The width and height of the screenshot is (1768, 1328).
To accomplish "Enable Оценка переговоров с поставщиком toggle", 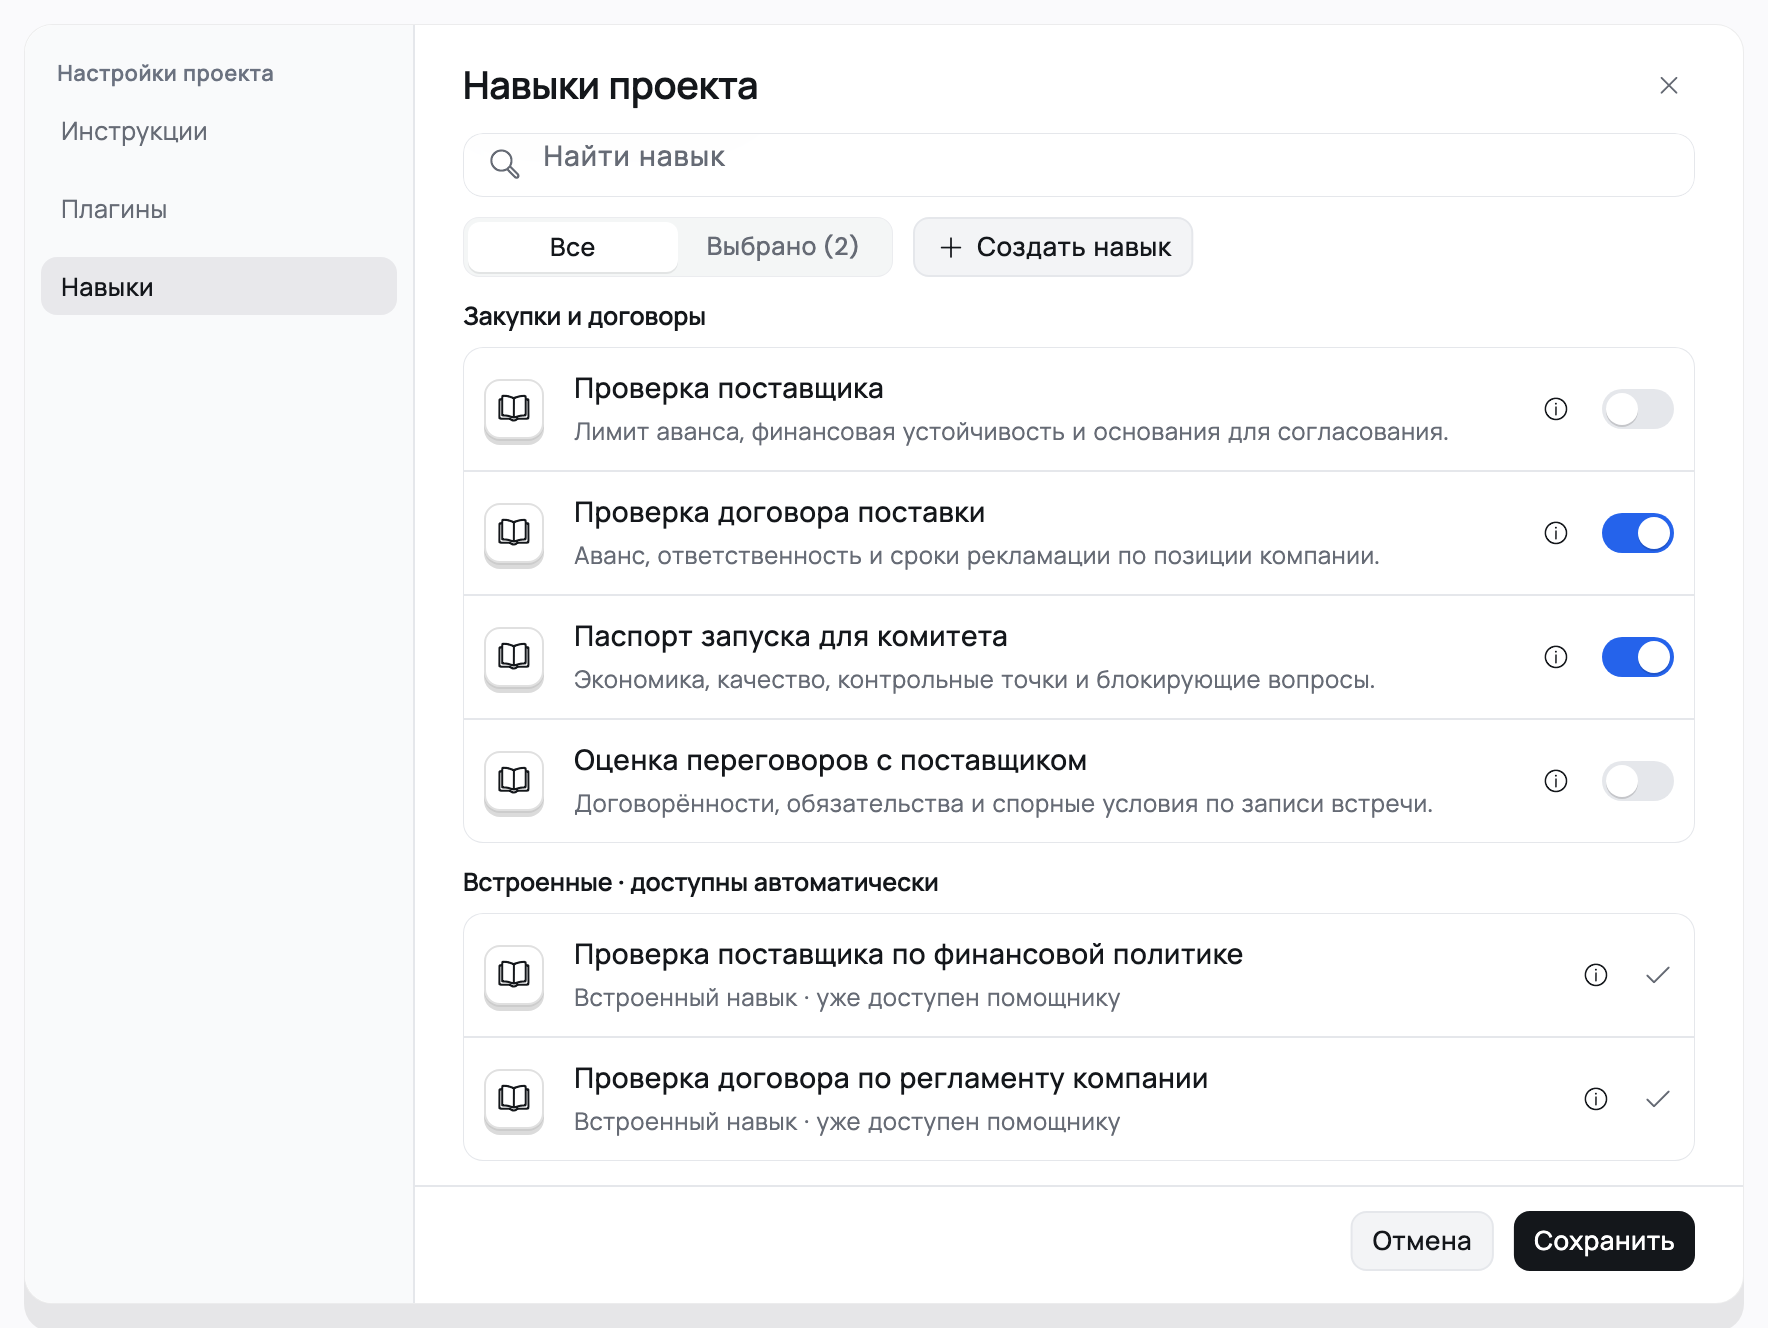I will click(1638, 781).
